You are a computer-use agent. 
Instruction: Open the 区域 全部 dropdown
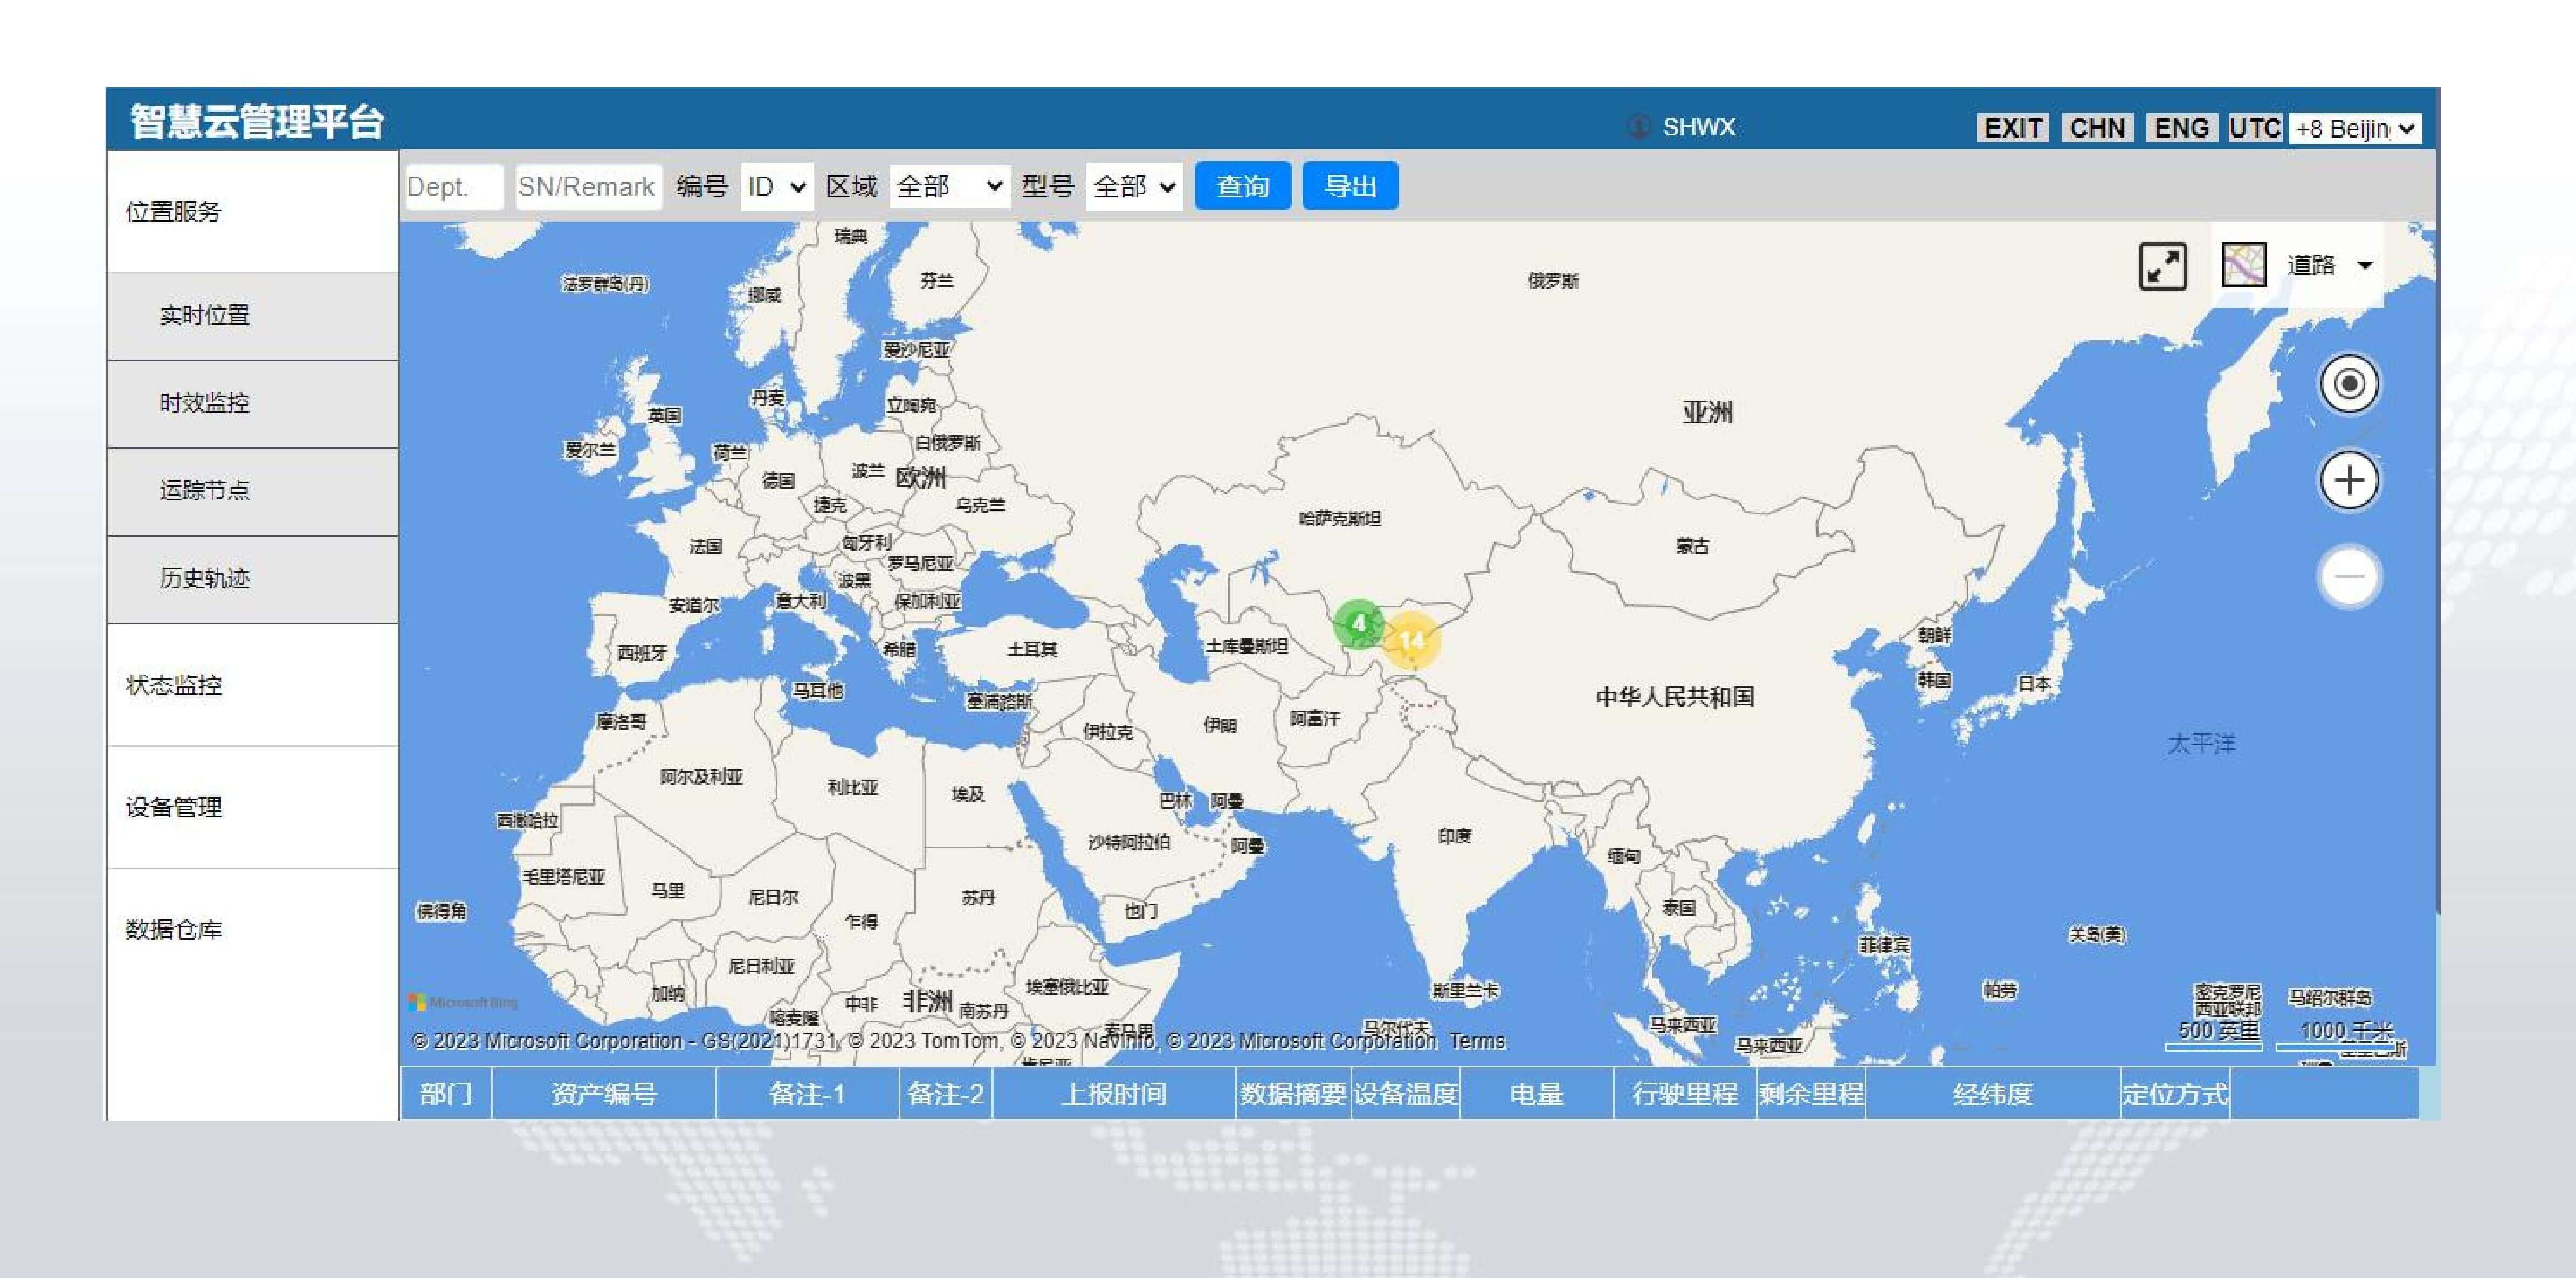coord(948,187)
